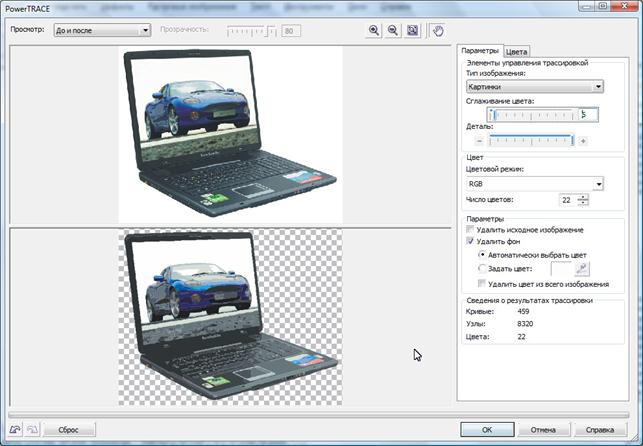The height and width of the screenshot is (446, 643).
Task: Click the eyedropper color picker icon
Action: tap(583, 268)
